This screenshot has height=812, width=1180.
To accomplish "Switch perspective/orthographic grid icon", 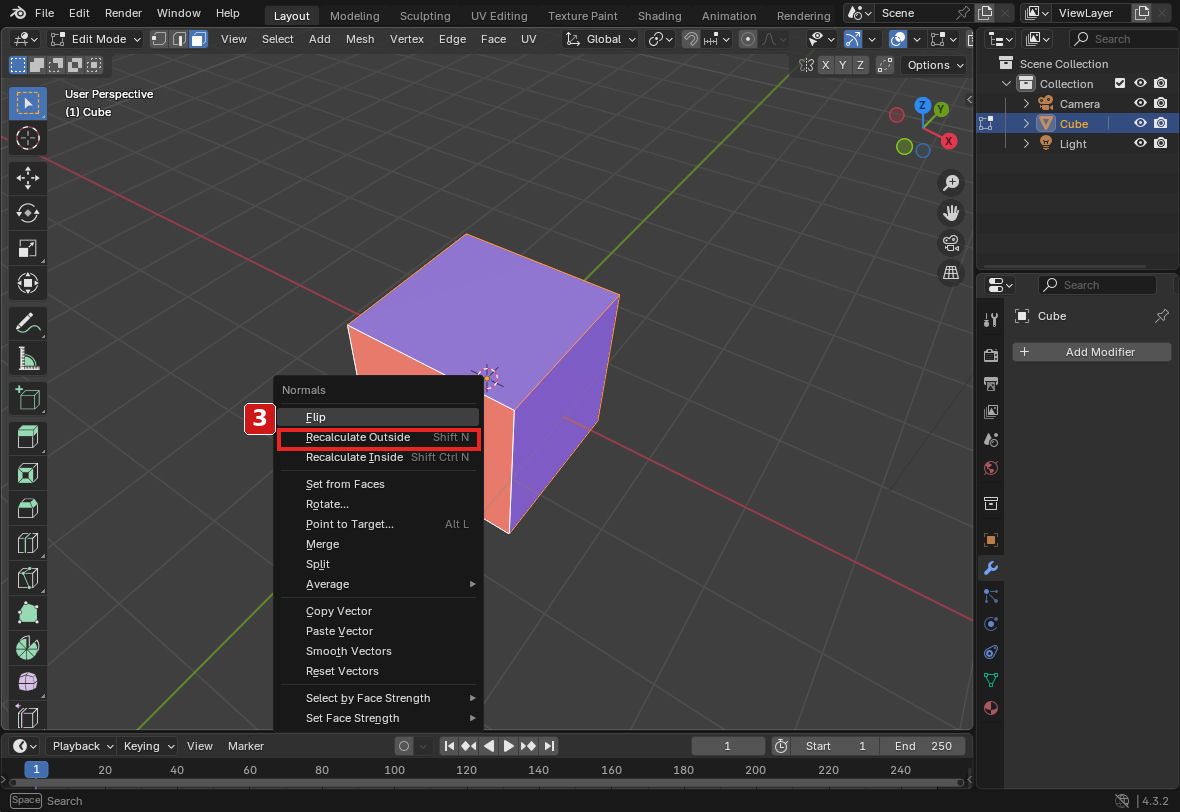I will click(x=951, y=272).
